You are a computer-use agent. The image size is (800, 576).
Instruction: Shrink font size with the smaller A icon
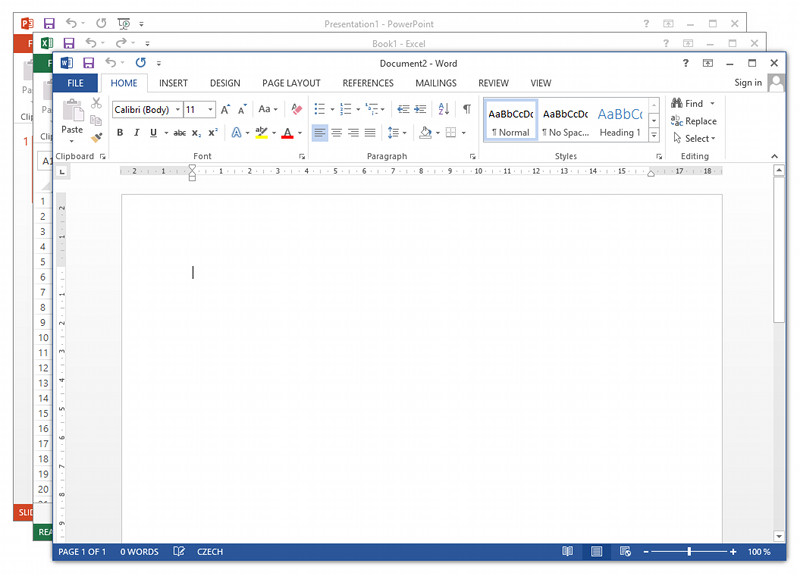coord(242,109)
